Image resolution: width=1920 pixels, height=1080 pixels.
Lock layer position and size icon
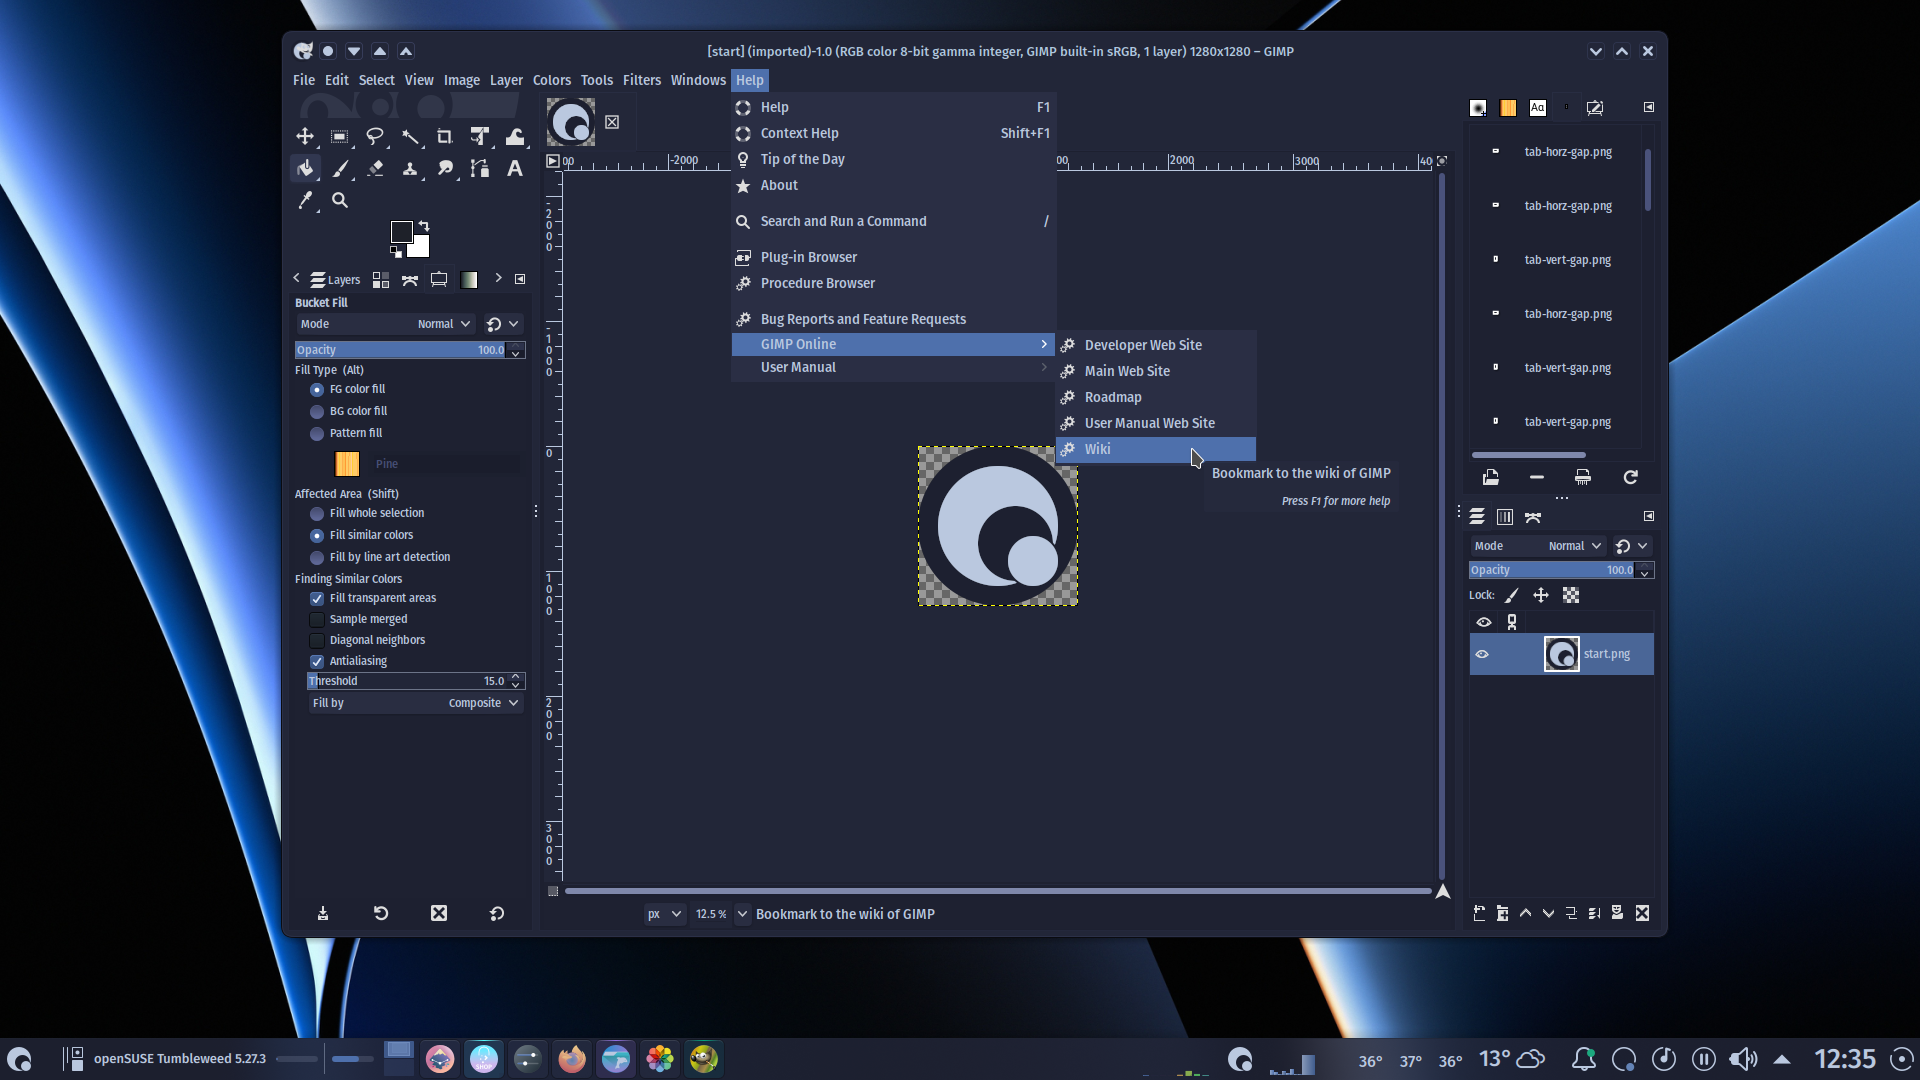1541,595
